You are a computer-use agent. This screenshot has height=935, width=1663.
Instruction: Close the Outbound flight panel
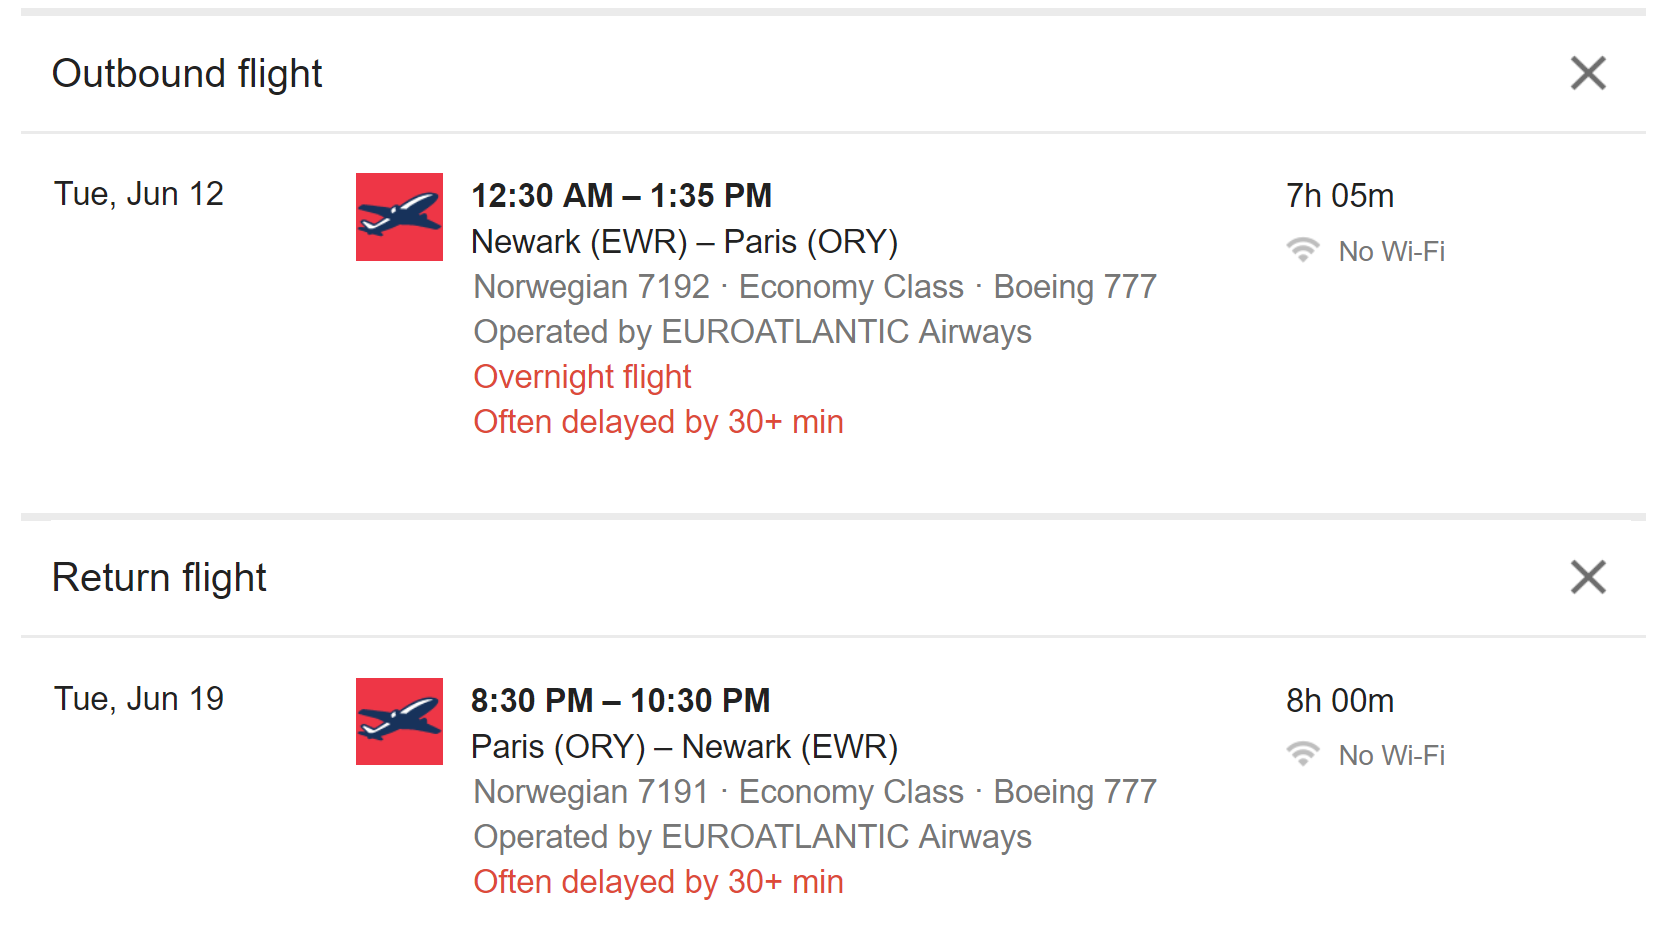click(1587, 73)
